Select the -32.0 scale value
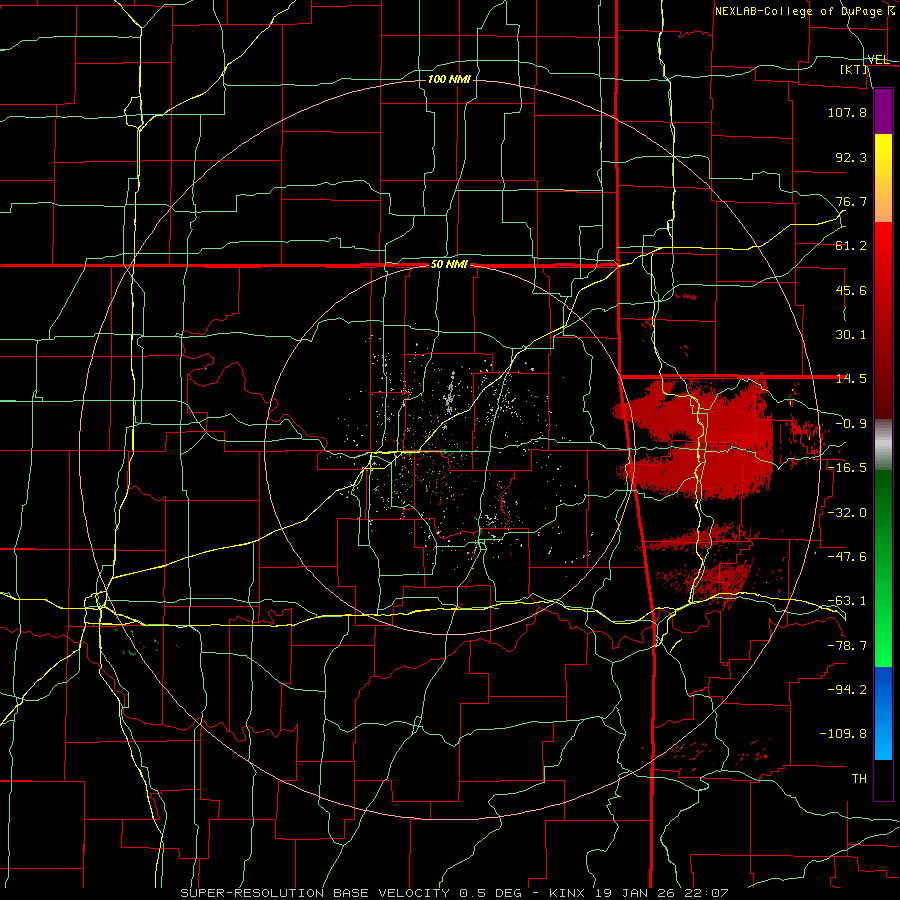 click(x=847, y=513)
